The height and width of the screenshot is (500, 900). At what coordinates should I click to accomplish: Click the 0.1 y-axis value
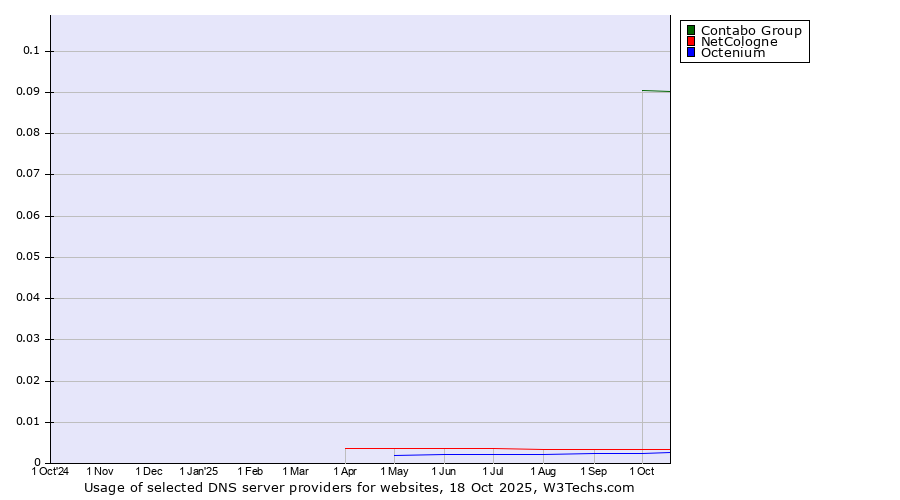(x=31, y=51)
